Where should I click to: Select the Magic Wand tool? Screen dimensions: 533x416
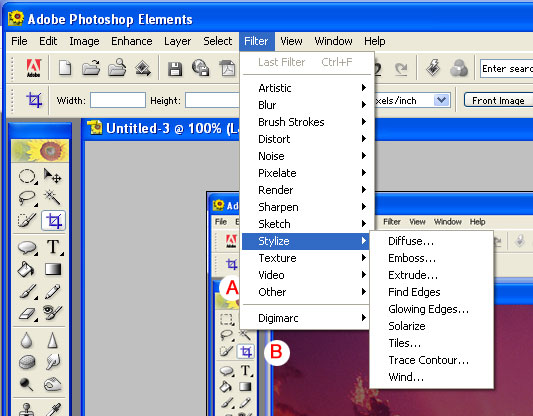click(x=52, y=197)
